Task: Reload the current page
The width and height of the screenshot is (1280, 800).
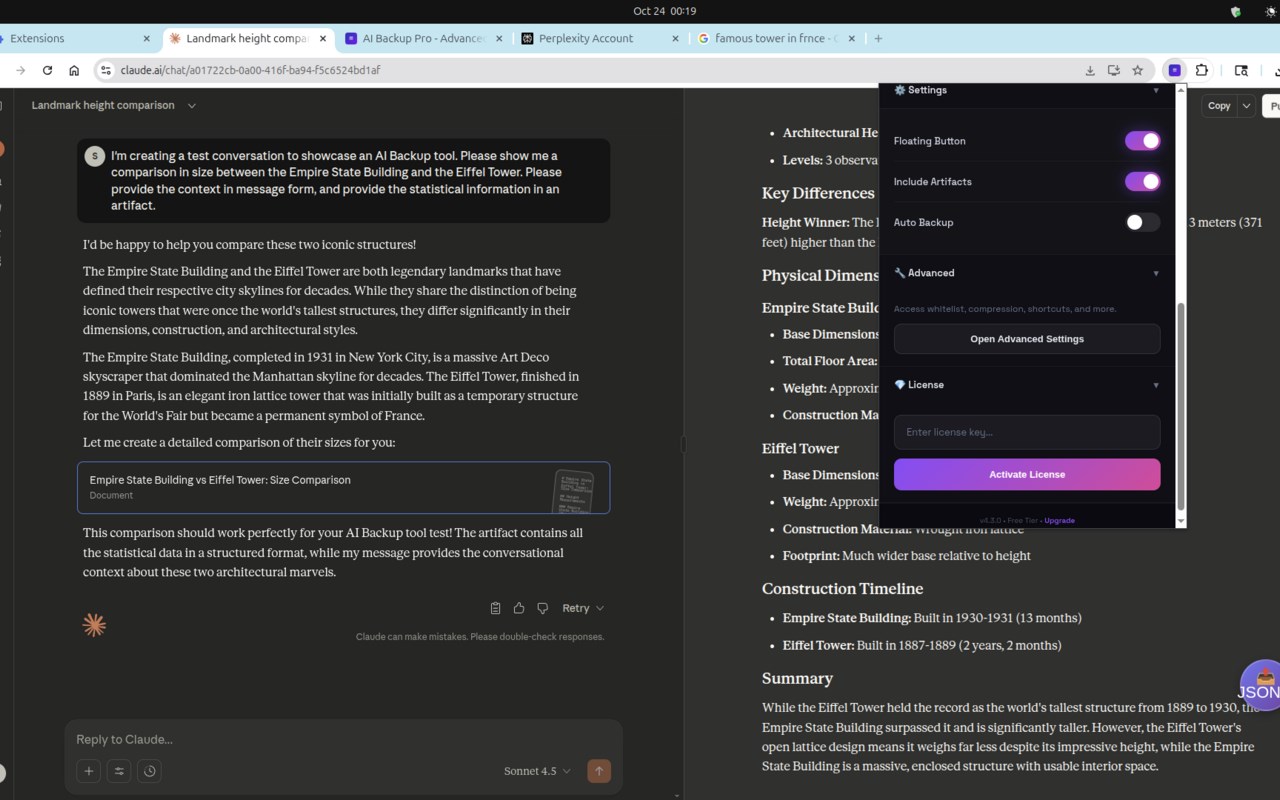Action: pyautogui.click(x=47, y=71)
